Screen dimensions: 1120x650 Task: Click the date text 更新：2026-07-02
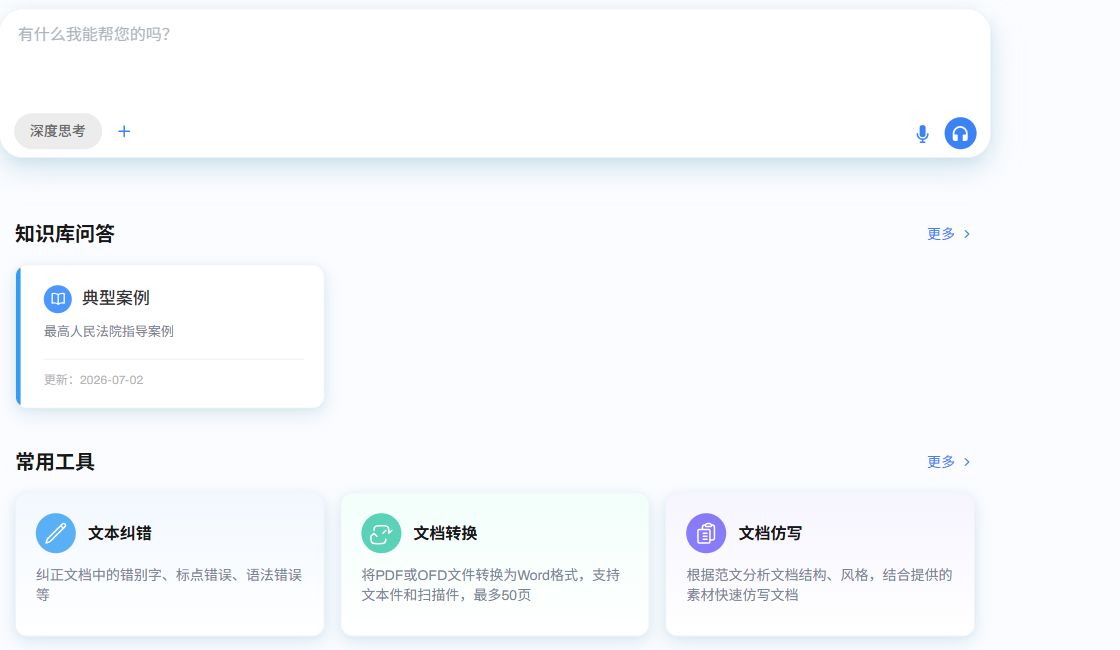[94, 380]
